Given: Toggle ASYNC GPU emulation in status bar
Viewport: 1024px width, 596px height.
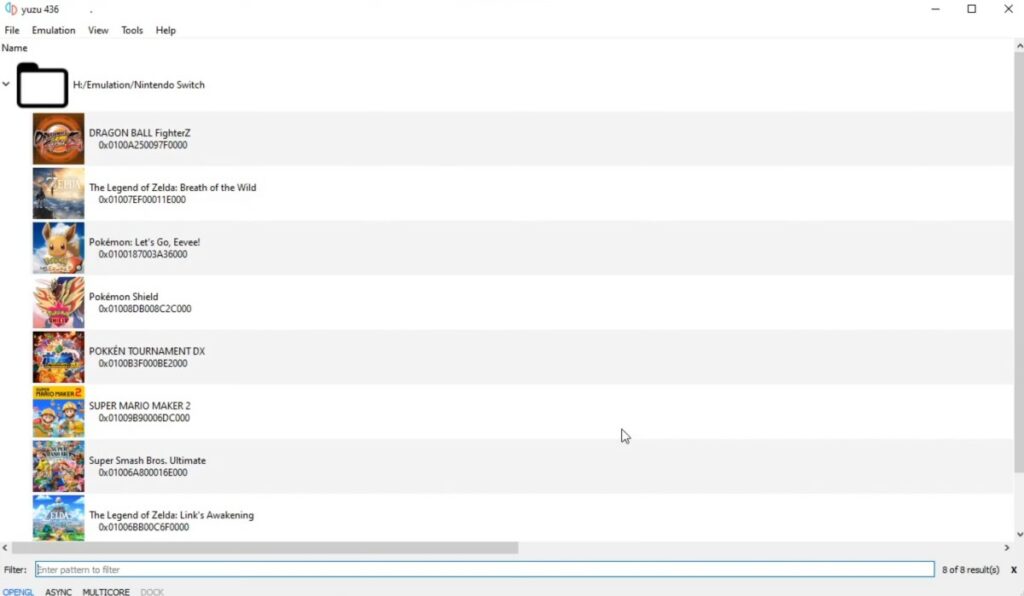Looking at the screenshot, I should tap(58, 592).
